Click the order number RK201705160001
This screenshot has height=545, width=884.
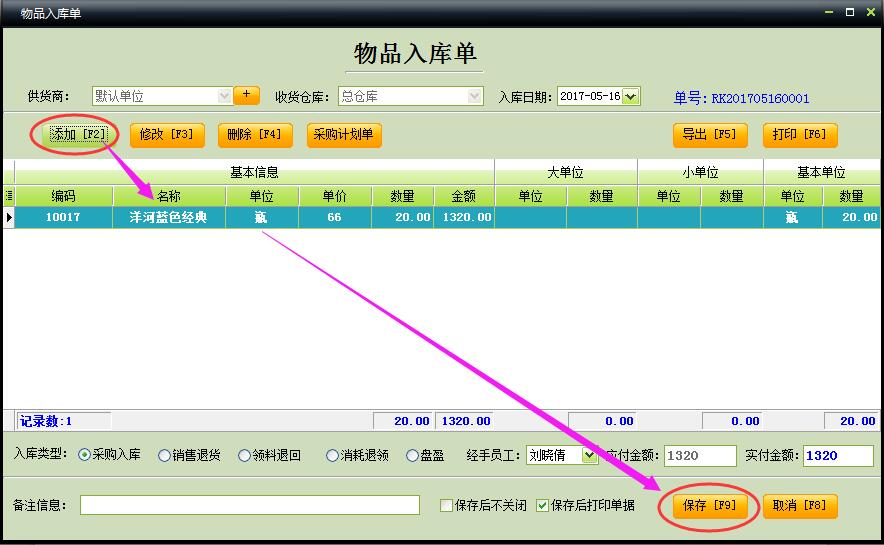coord(760,99)
